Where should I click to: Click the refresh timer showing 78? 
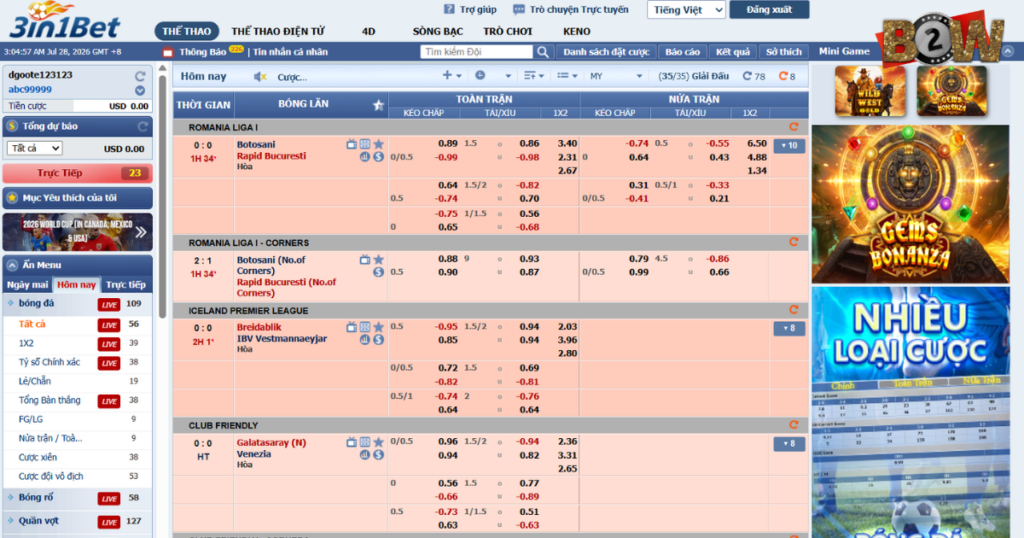(754, 76)
